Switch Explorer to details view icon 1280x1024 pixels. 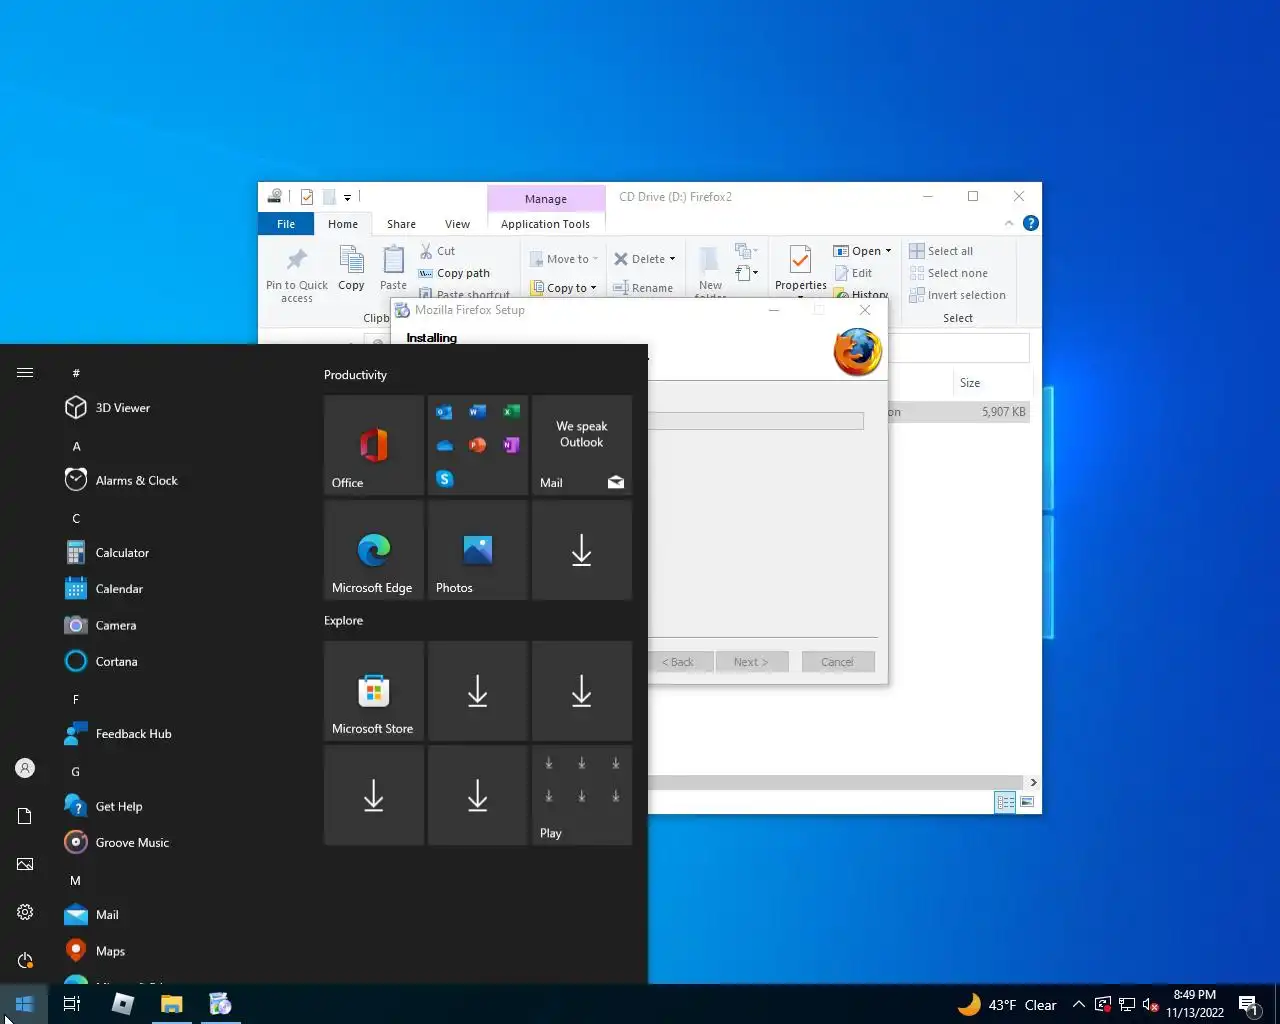(x=1006, y=802)
